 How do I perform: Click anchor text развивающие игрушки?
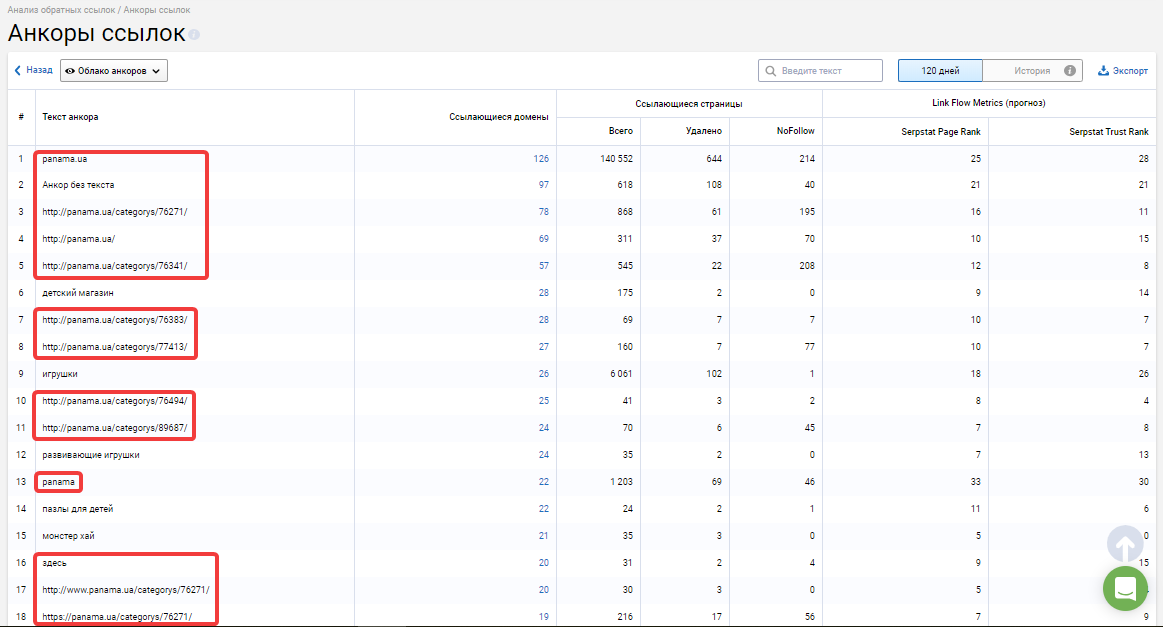tap(90, 455)
